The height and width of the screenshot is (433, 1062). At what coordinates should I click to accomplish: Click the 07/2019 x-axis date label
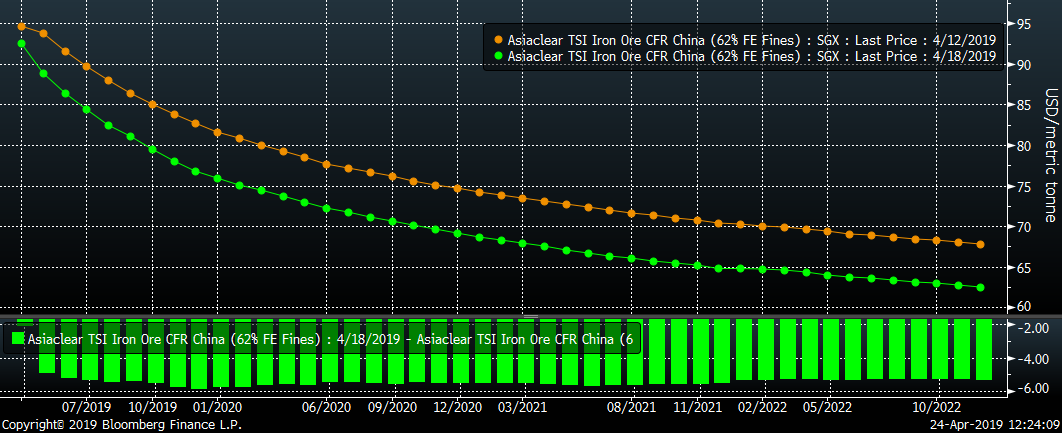(x=87, y=408)
